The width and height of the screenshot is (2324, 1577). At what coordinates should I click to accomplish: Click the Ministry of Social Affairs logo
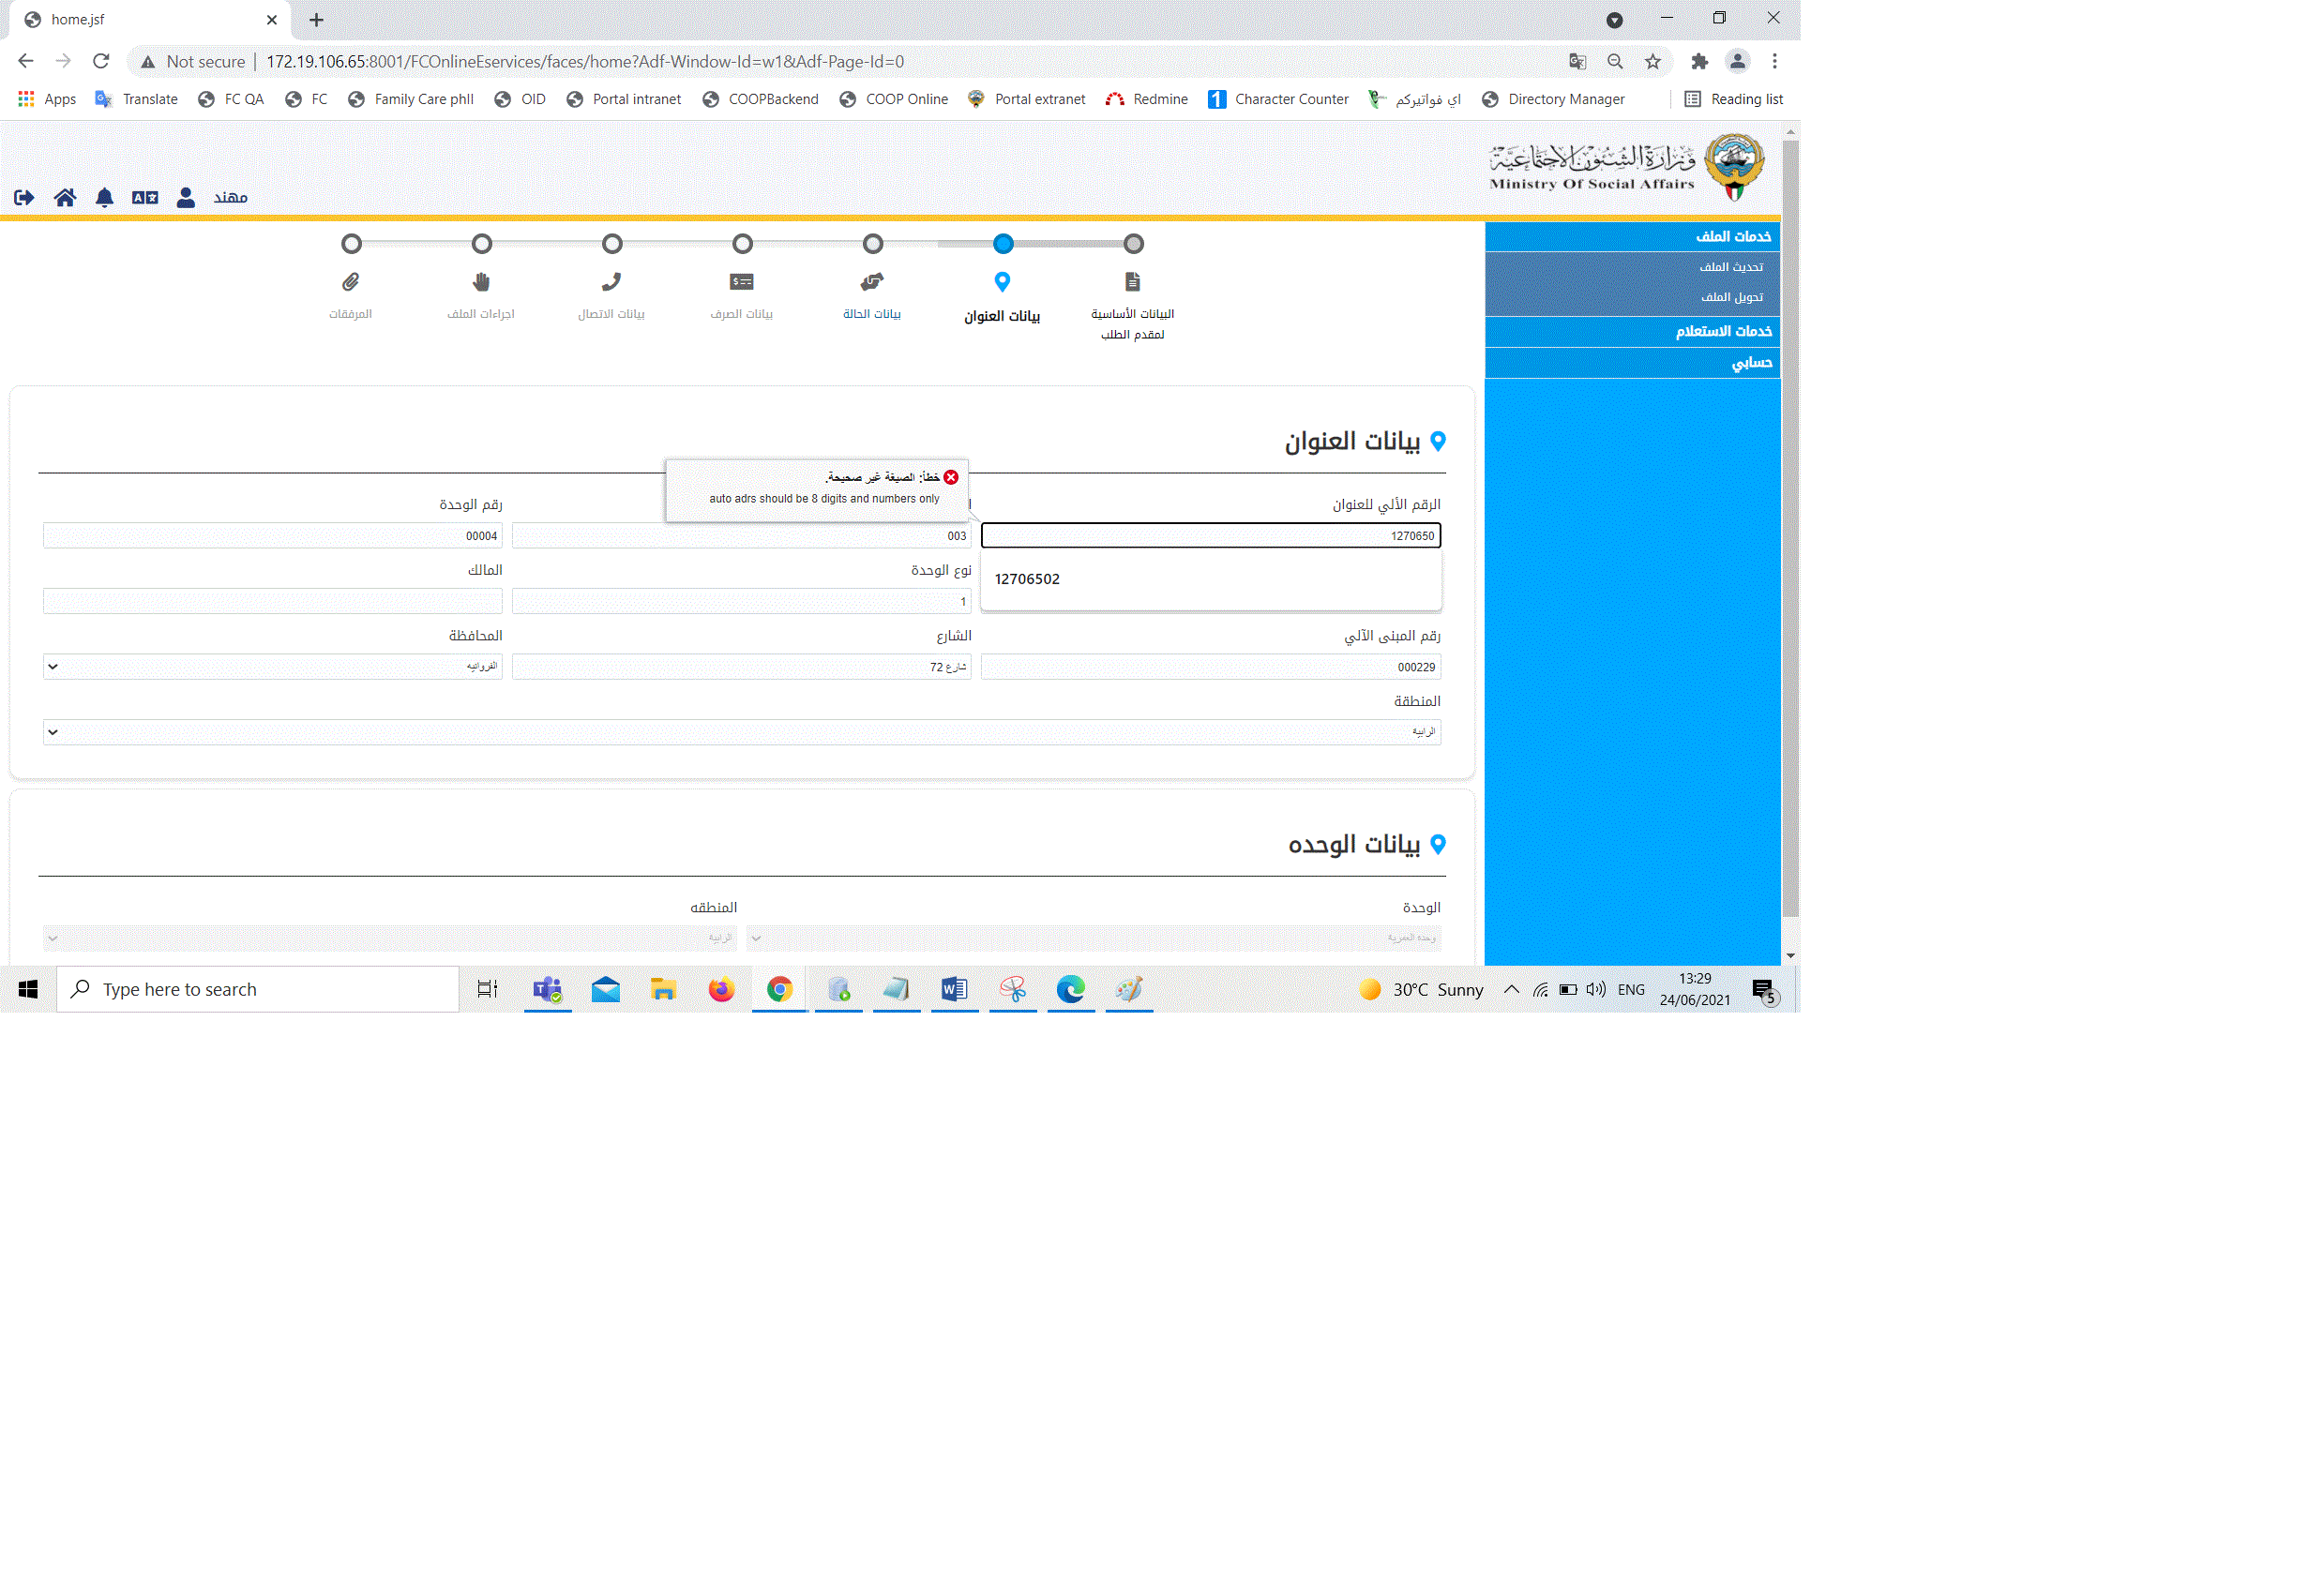pos(1627,167)
